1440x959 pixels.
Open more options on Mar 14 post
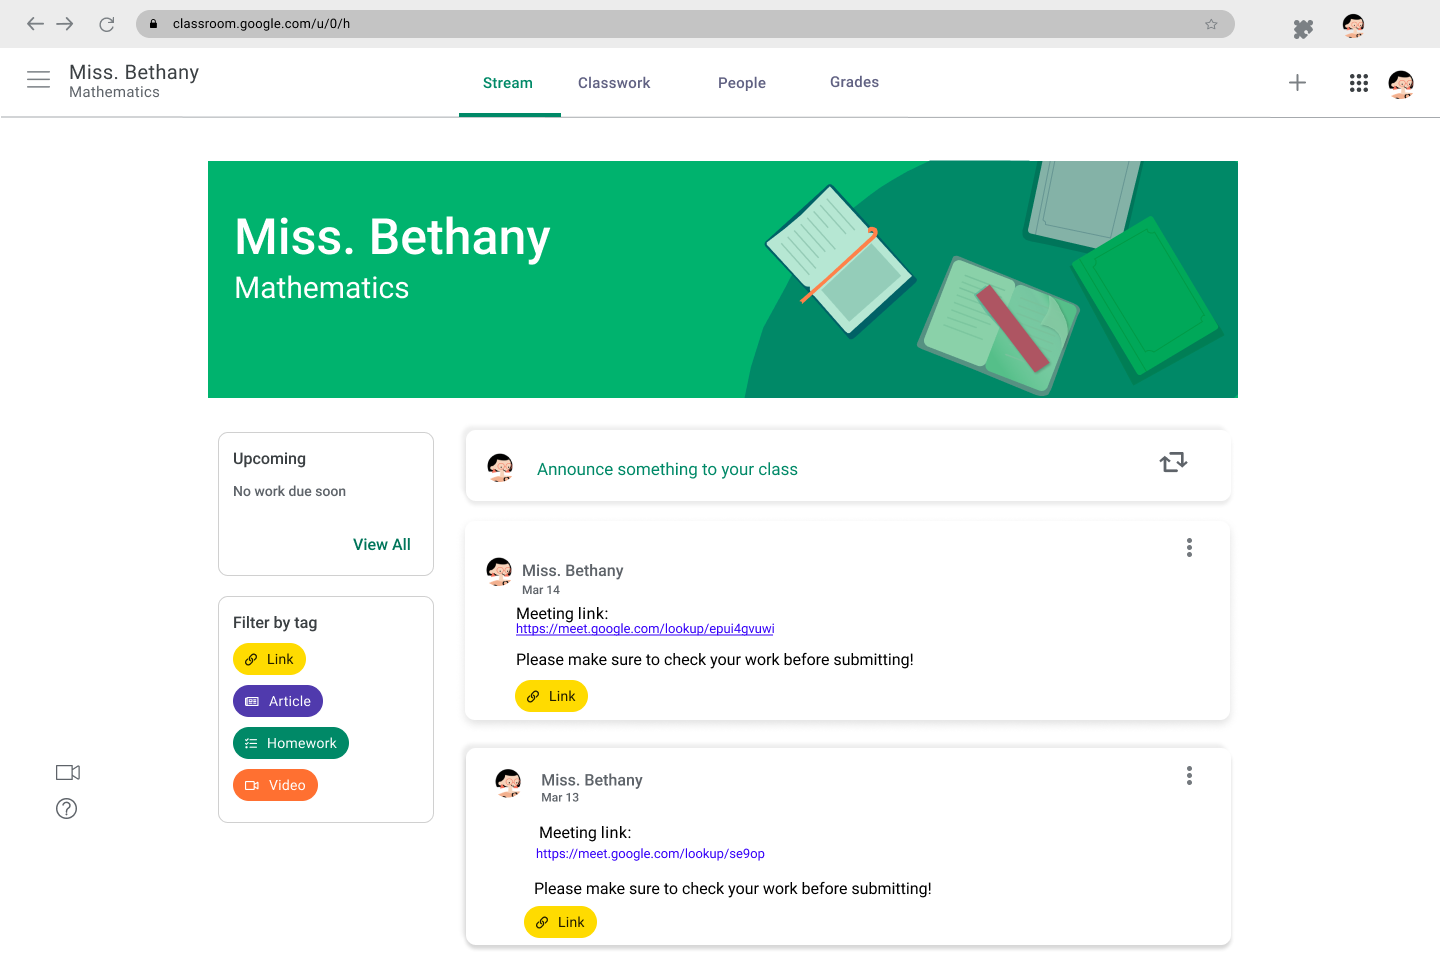pos(1189,547)
